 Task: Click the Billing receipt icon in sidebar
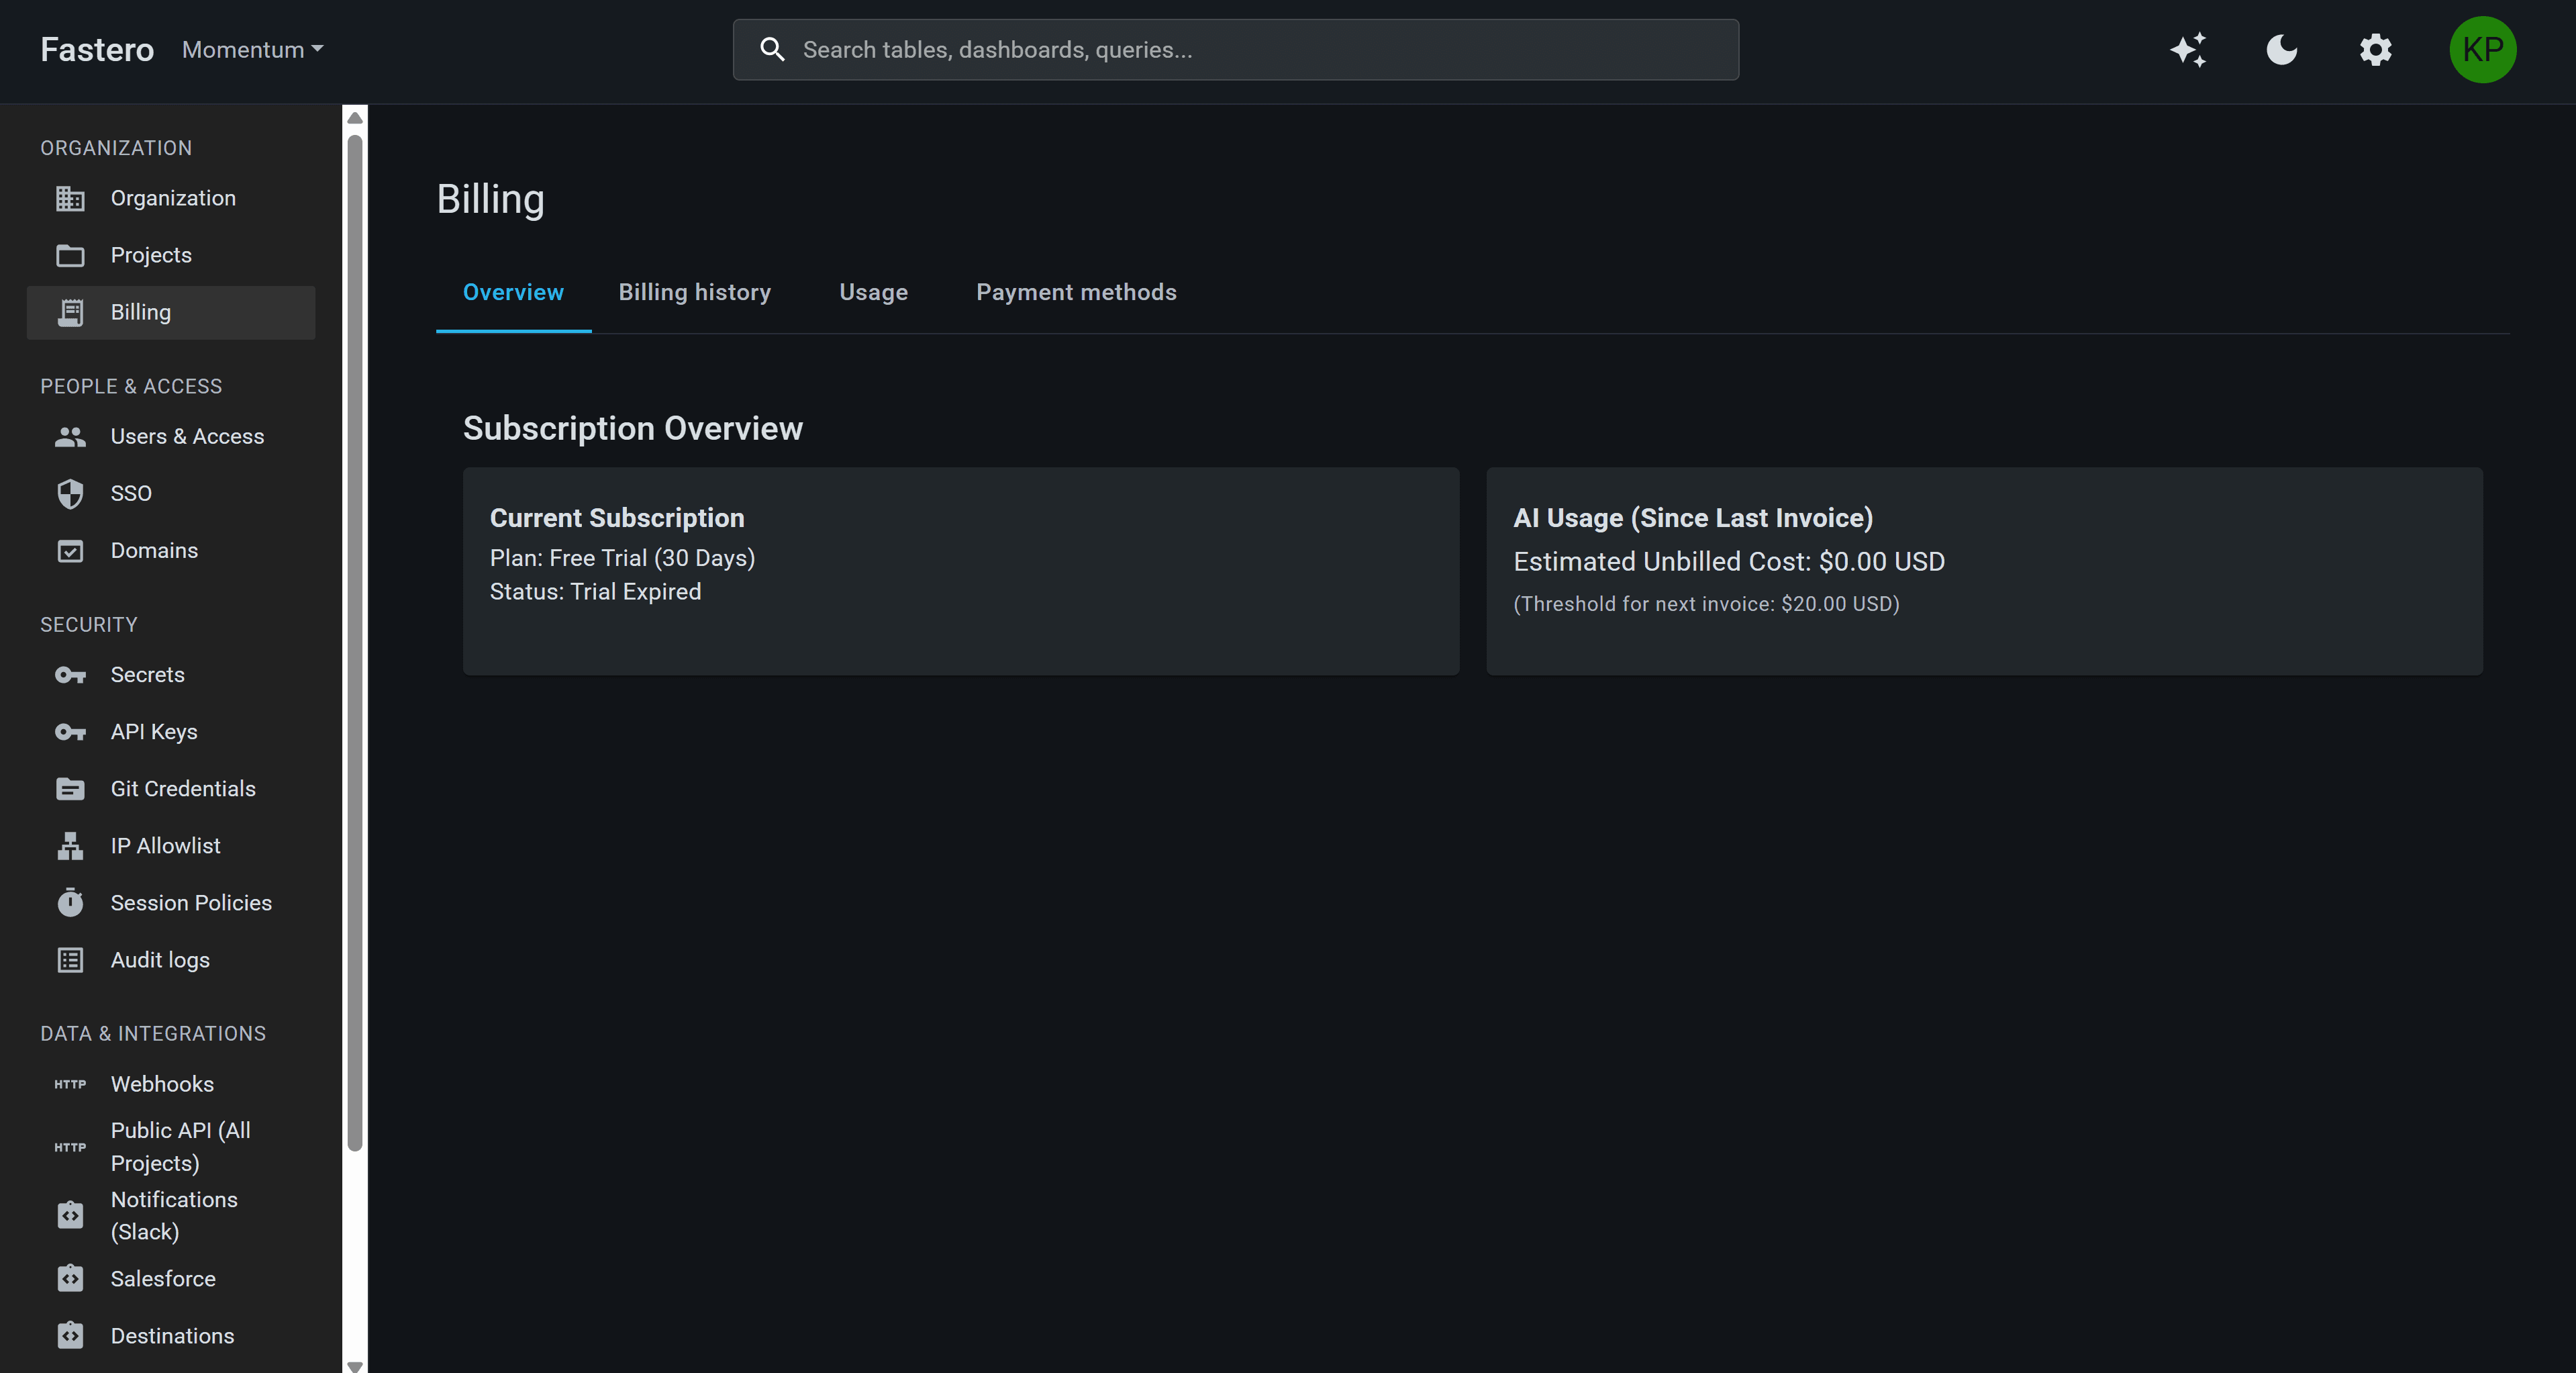(x=70, y=312)
